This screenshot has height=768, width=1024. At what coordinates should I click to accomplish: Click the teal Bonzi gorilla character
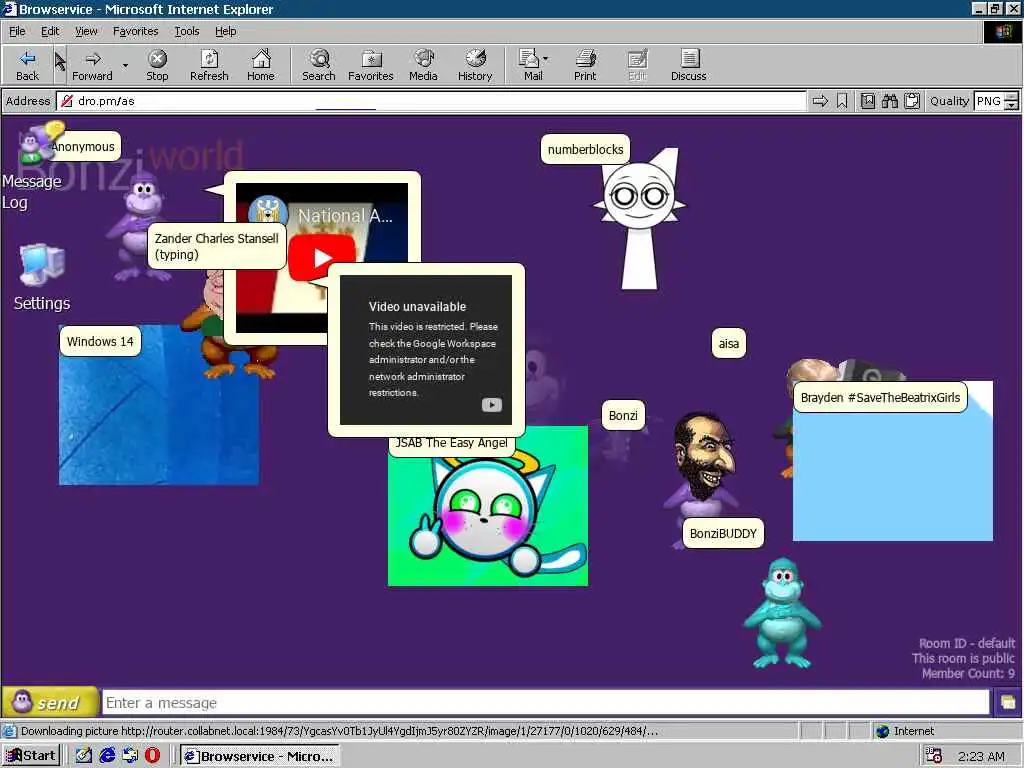tap(782, 613)
